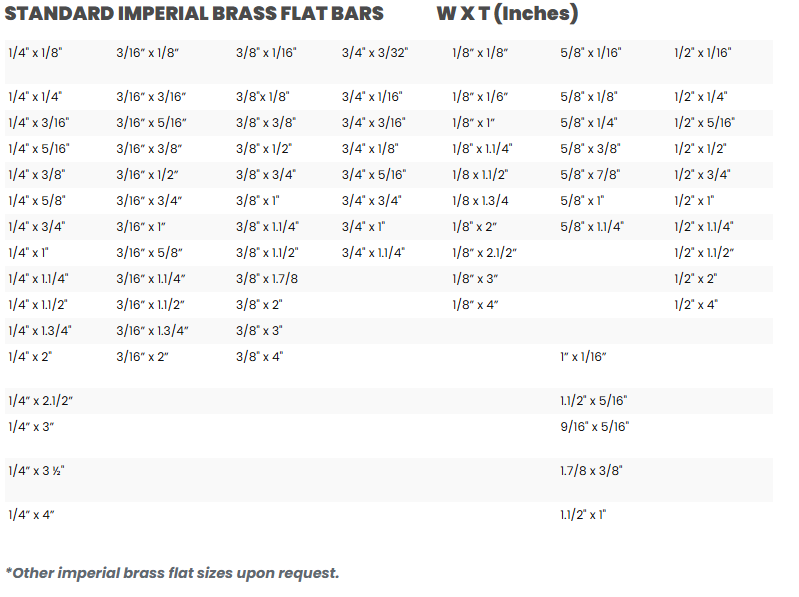Select the 9/16" x 5/16" size entry
The width and height of the screenshot is (799, 597).
coord(594,427)
